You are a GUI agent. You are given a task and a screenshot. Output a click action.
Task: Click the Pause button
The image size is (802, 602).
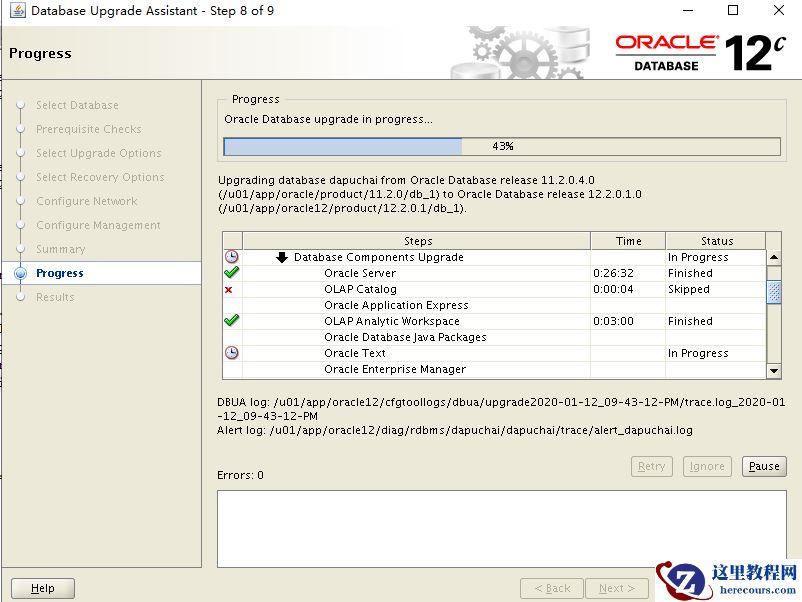[x=764, y=466]
